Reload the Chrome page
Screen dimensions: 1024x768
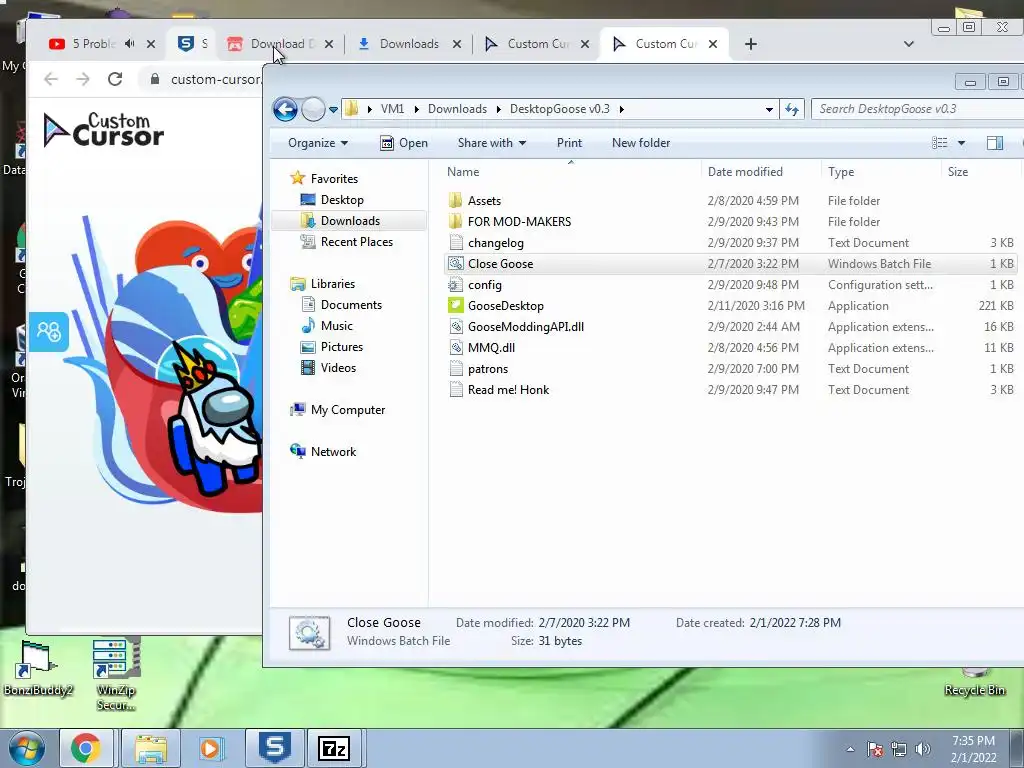115,79
